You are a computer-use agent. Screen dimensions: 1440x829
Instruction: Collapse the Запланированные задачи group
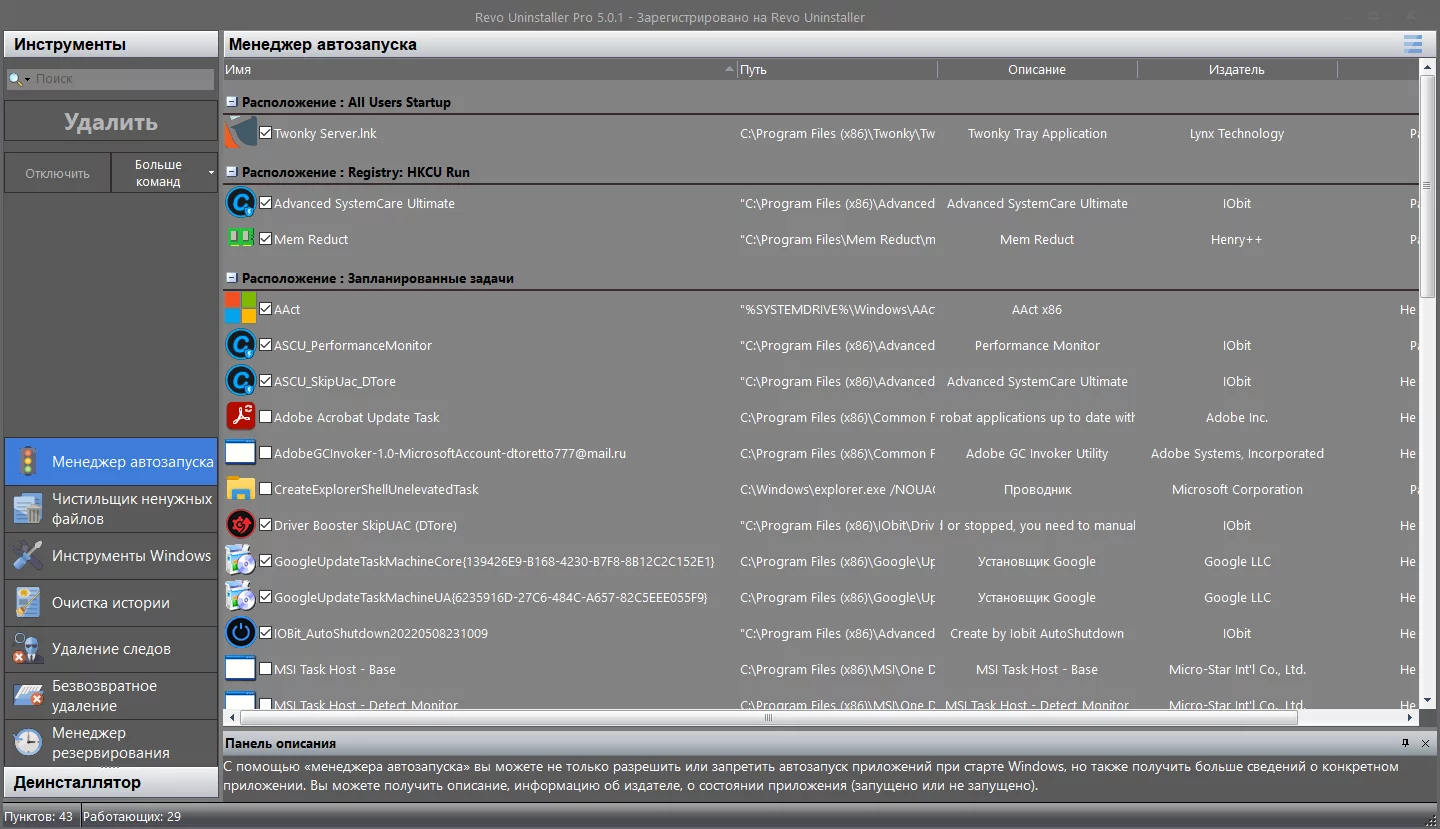[x=231, y=278]
